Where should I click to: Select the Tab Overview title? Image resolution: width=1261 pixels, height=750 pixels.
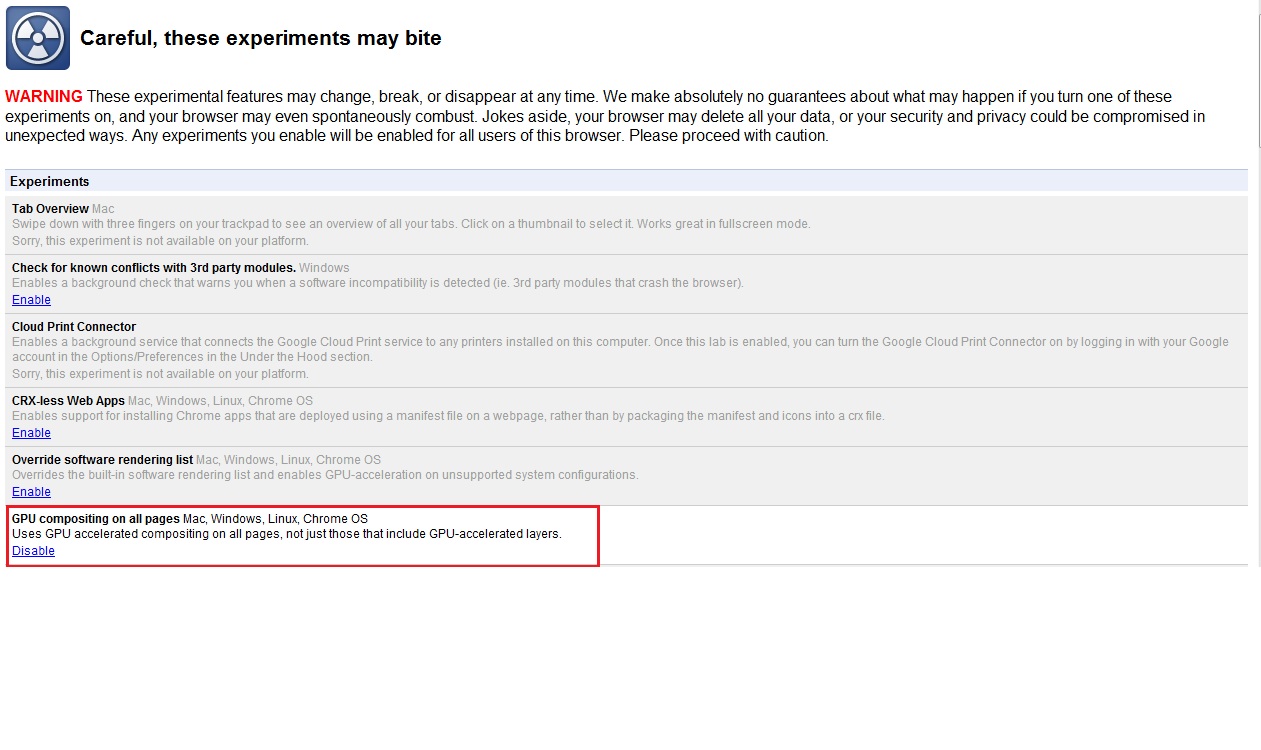pos(50,209)
